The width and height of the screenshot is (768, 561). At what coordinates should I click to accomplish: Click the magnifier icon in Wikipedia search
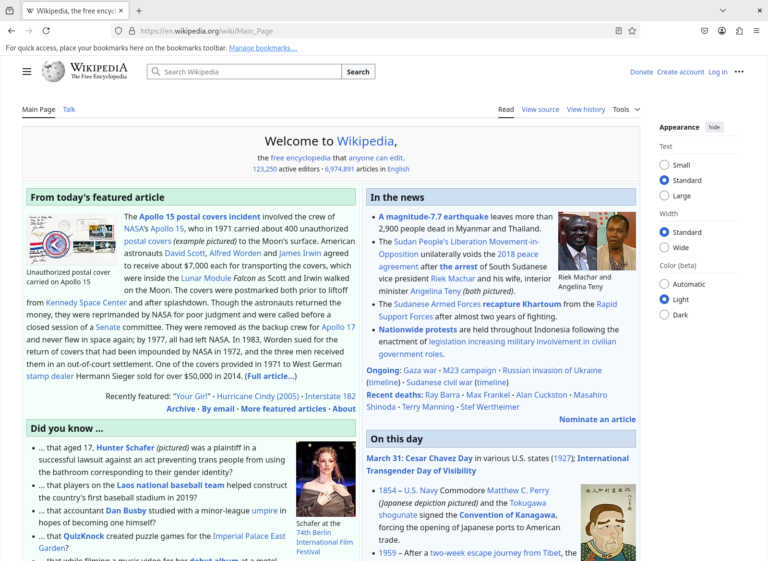156,72
